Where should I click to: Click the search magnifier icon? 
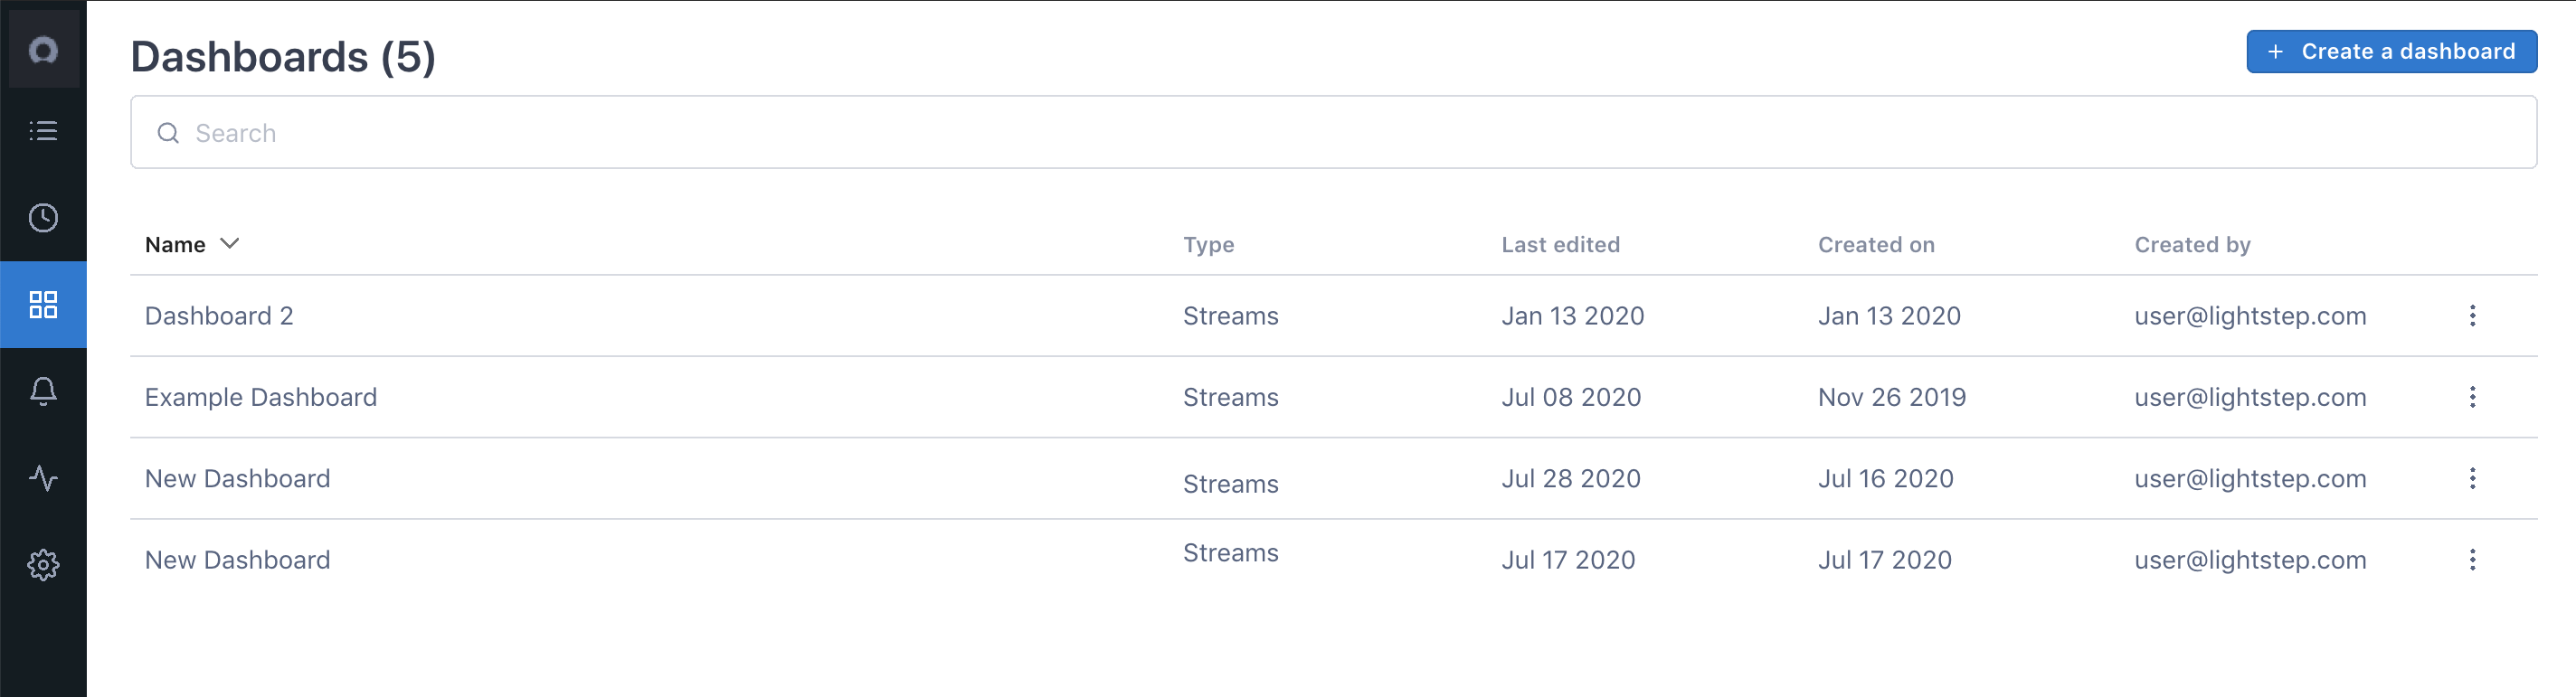click(x=168, y=133)
